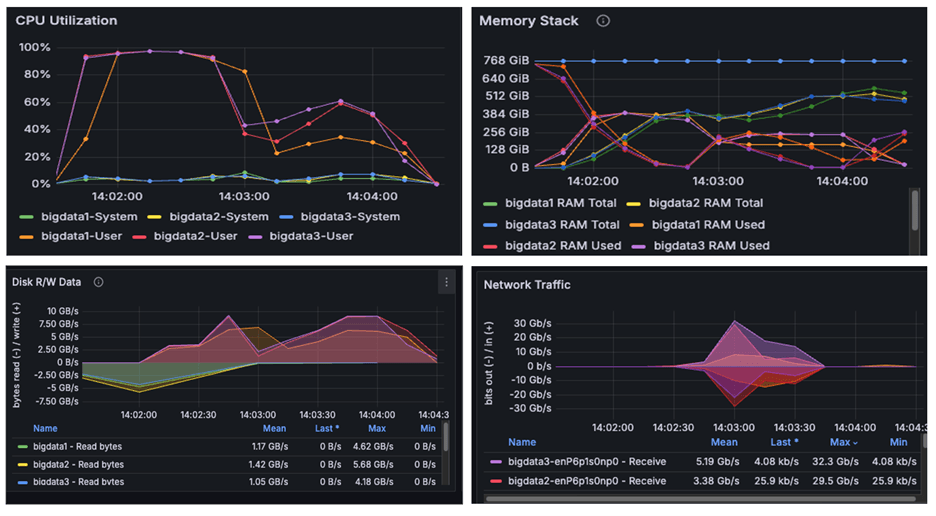Click the CPU Utilization panel title

[x=66, y=21]
